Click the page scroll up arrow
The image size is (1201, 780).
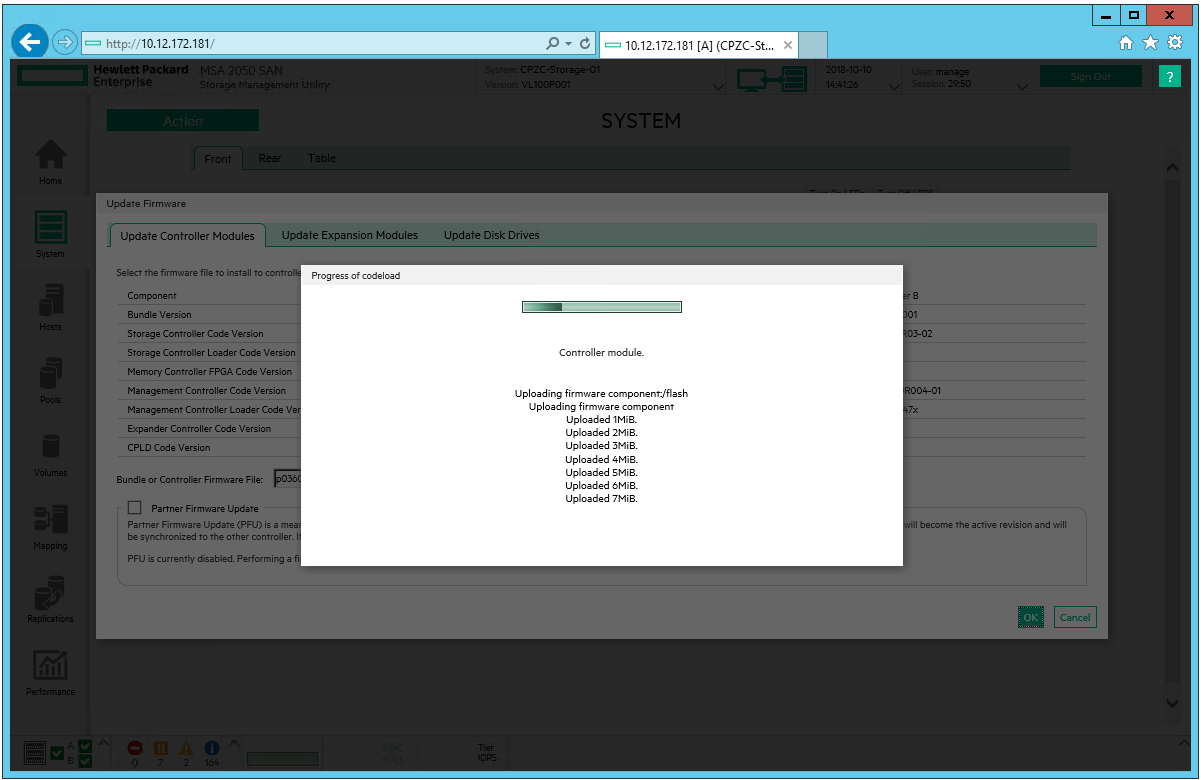click(1173, 168)
